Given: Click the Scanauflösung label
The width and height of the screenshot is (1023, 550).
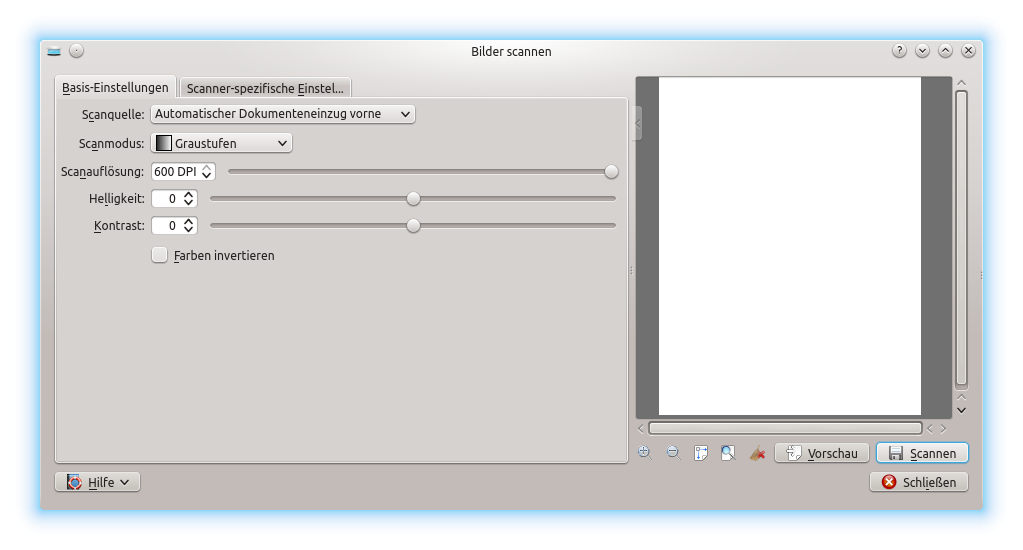Looking at the screenshot, I should pos(102,172).
